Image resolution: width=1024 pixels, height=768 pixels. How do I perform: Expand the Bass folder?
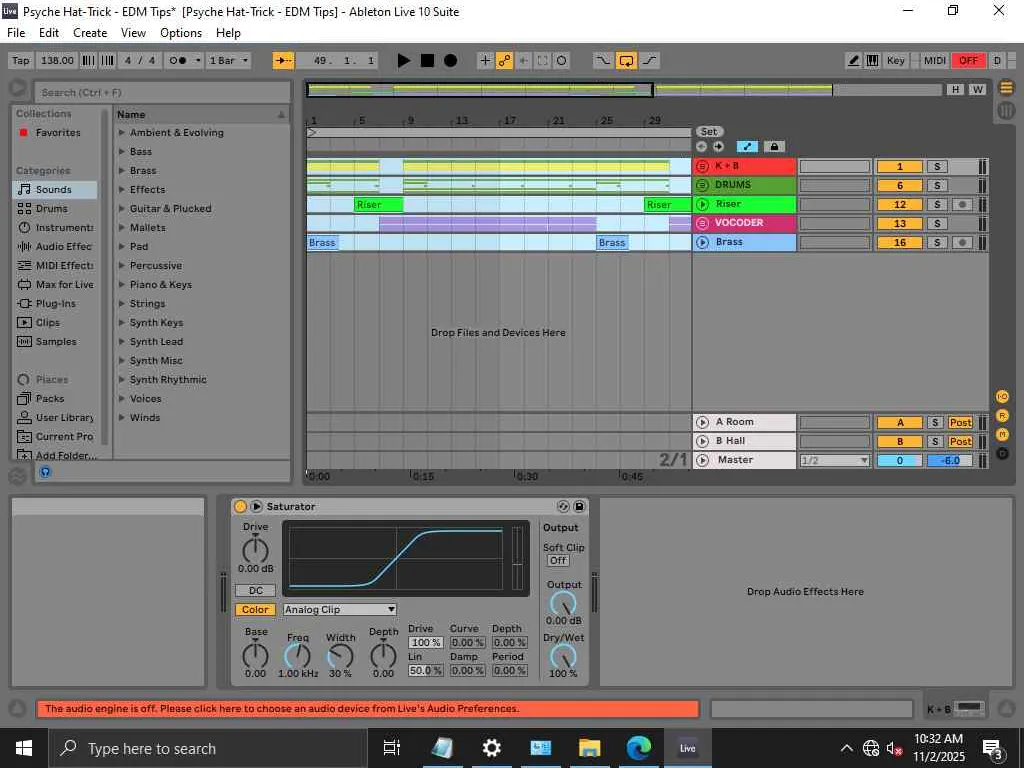pos(122,152)
